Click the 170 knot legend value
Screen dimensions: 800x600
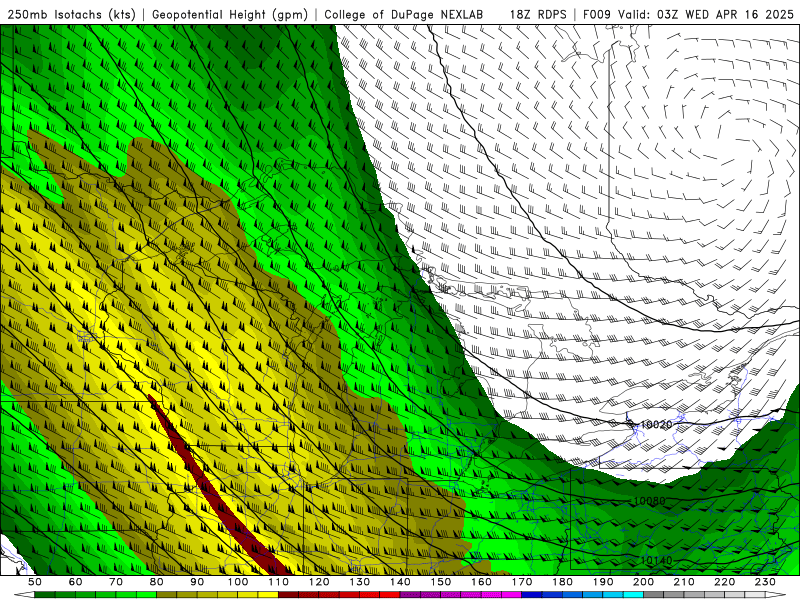pyautogui.click(x=522, y=582)
